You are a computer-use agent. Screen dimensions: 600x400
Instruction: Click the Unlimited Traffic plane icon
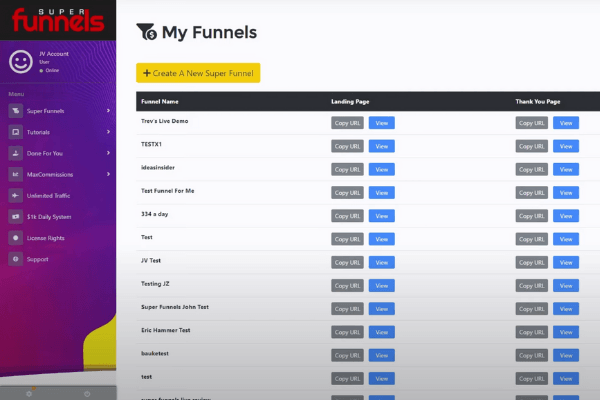[16, 196]
